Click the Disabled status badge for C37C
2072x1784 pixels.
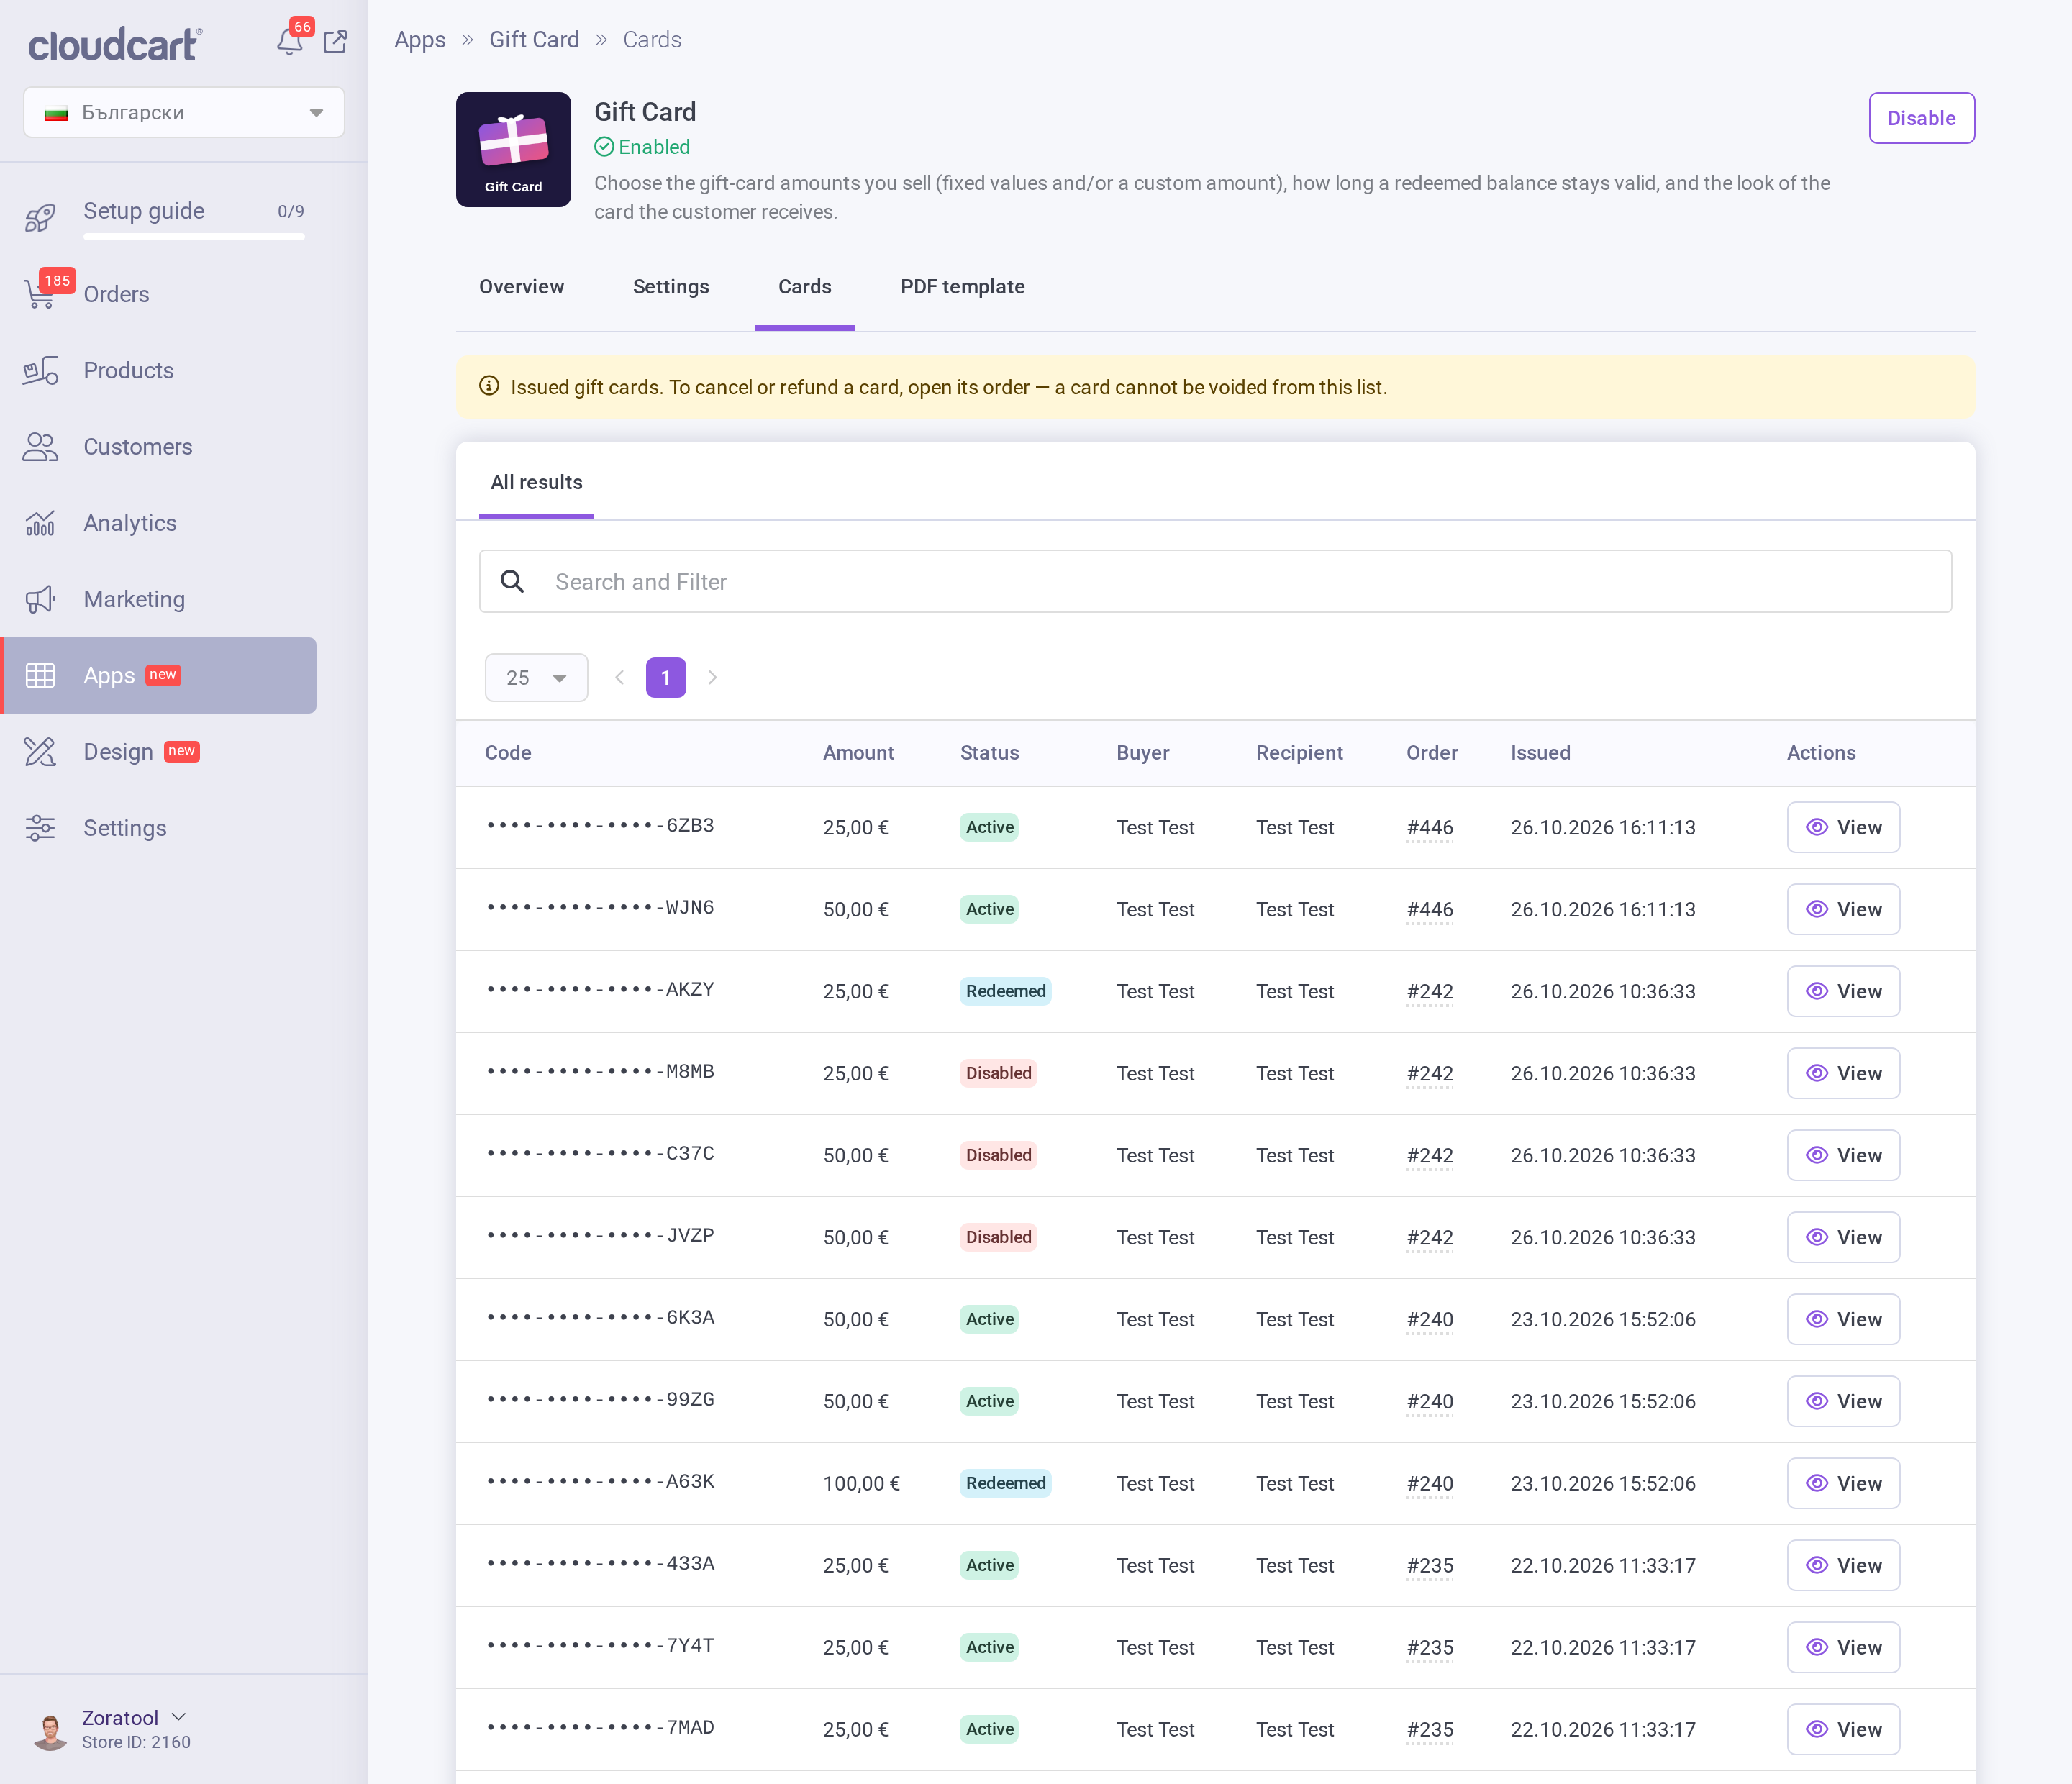click(x=998, y=1155)
